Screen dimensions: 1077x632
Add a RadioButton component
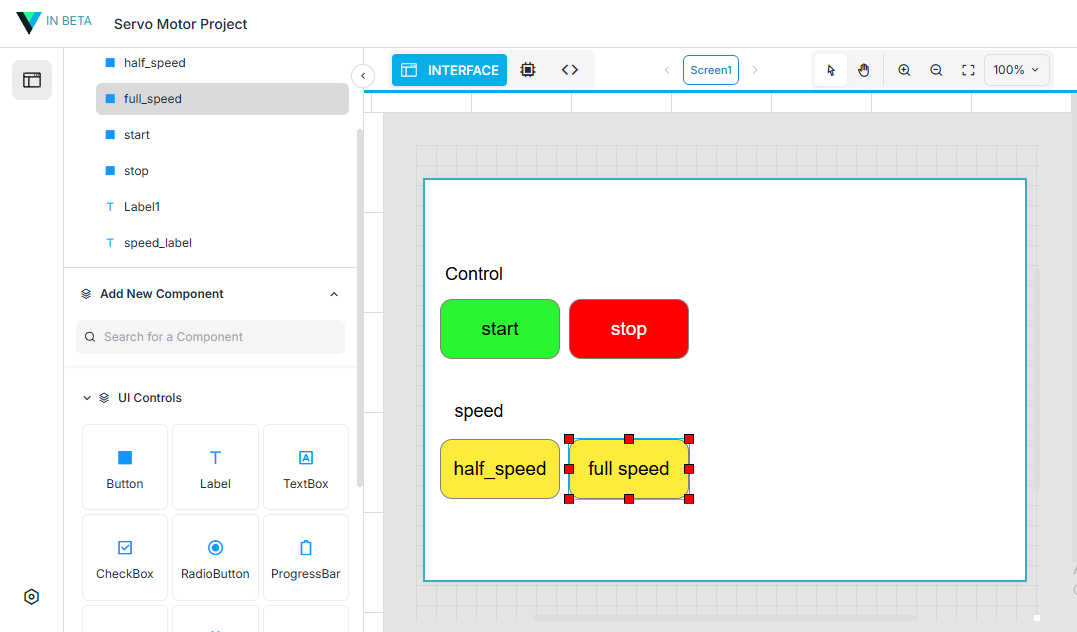click(215, 557)
